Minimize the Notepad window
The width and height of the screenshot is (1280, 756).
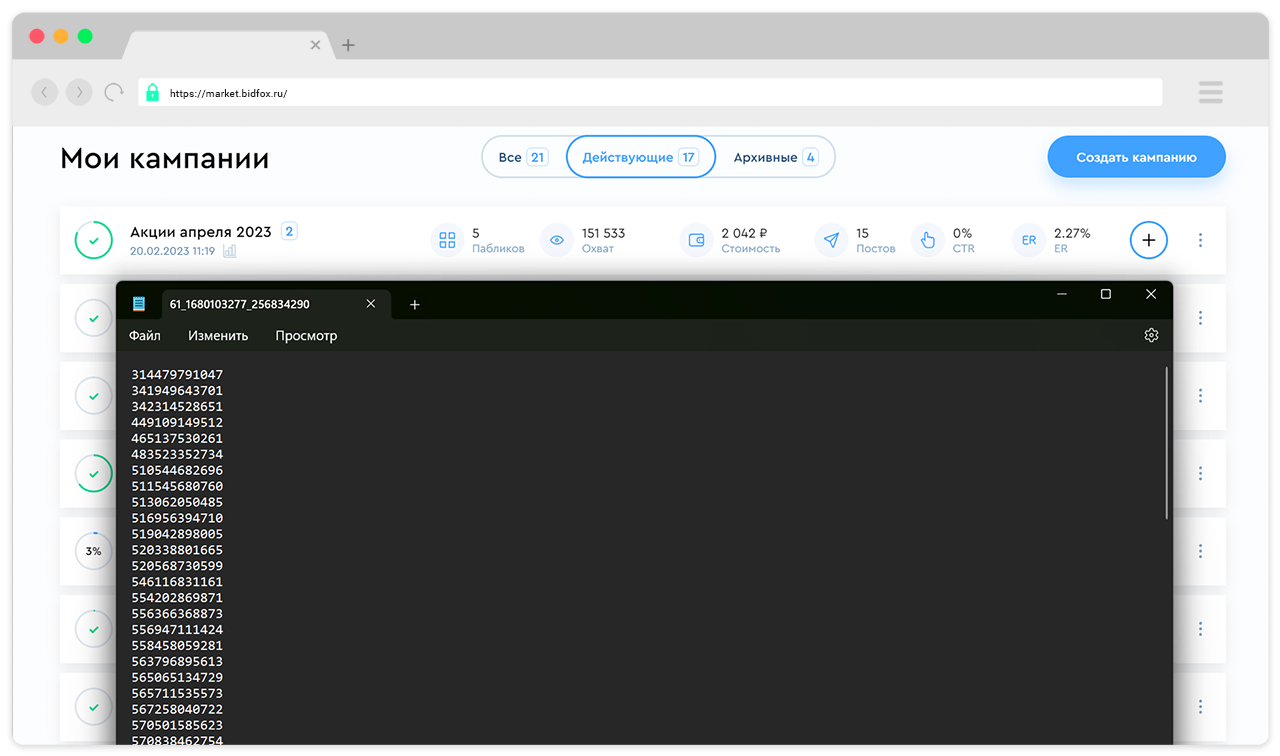[1061, 294]
